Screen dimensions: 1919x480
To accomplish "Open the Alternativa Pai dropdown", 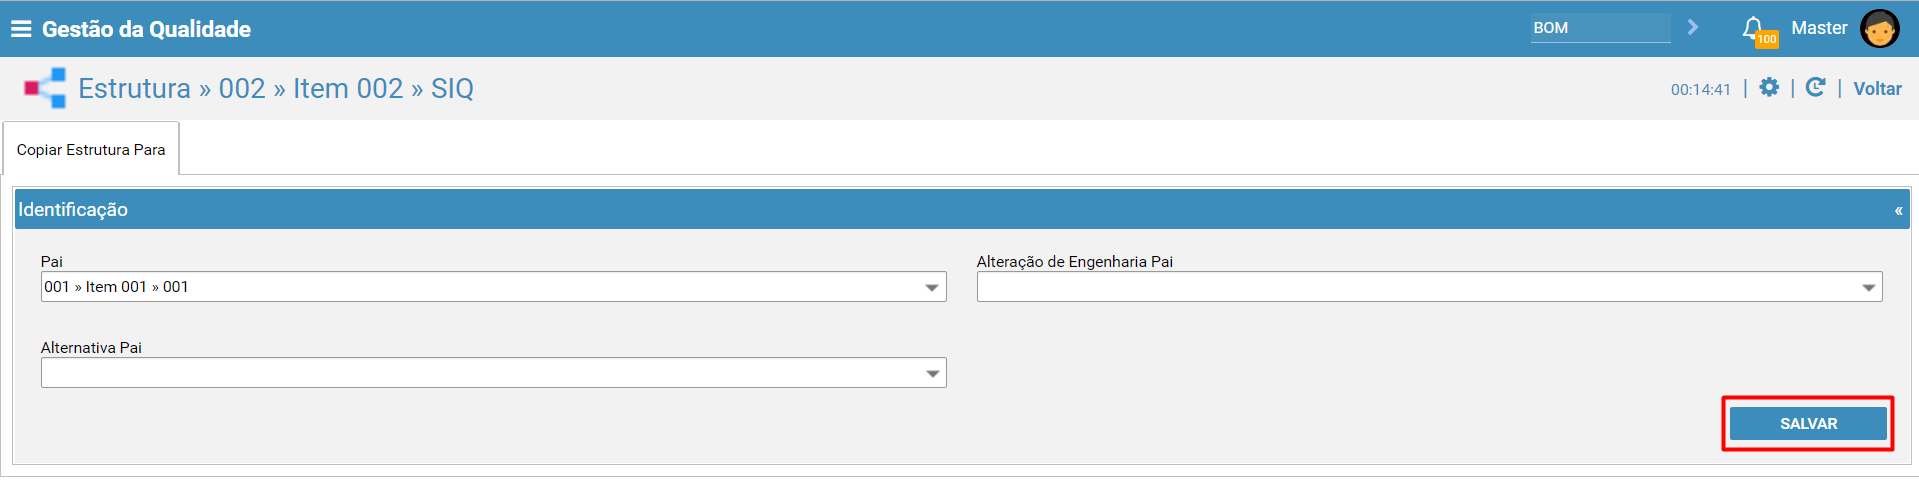I will tap(931, 373).
